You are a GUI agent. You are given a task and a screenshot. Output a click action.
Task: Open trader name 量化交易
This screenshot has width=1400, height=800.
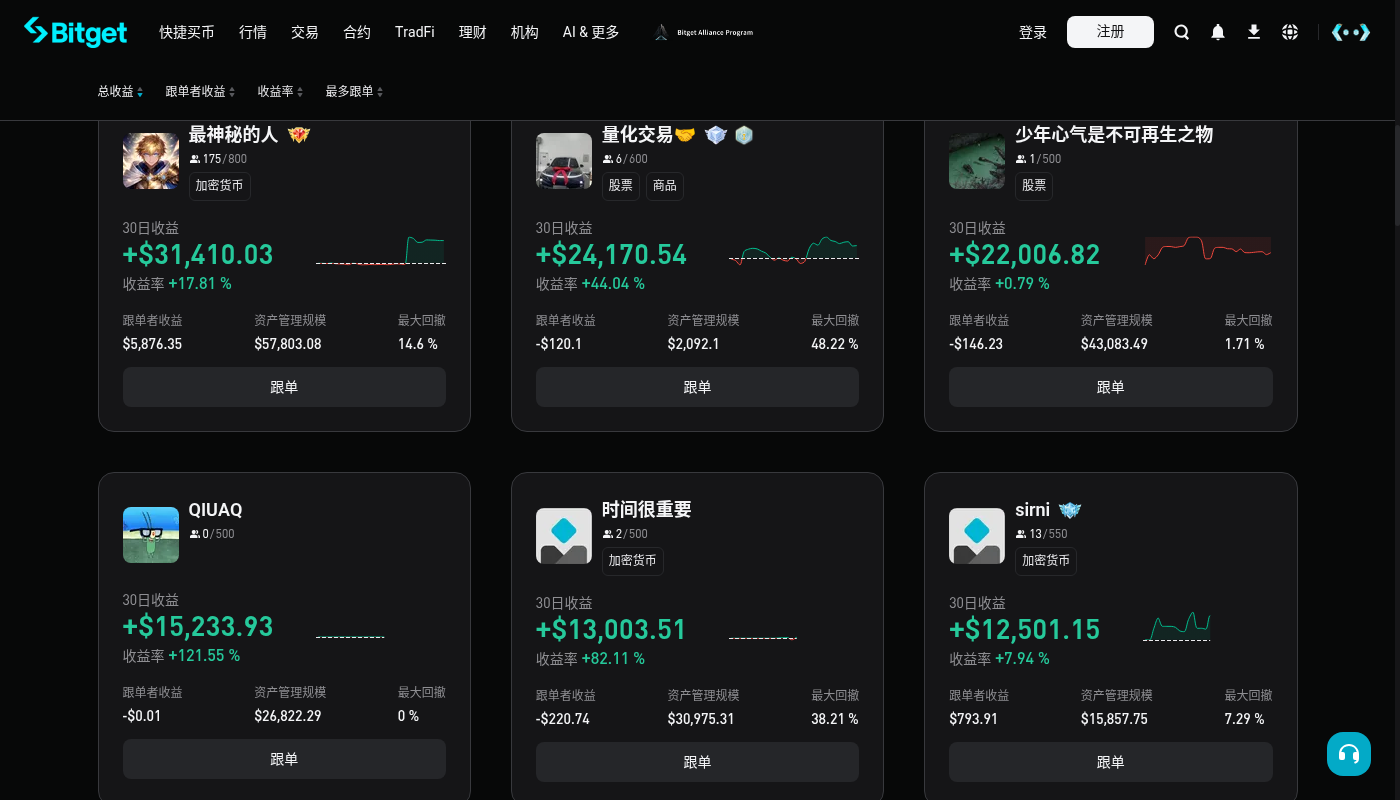(x=637, y=134)
